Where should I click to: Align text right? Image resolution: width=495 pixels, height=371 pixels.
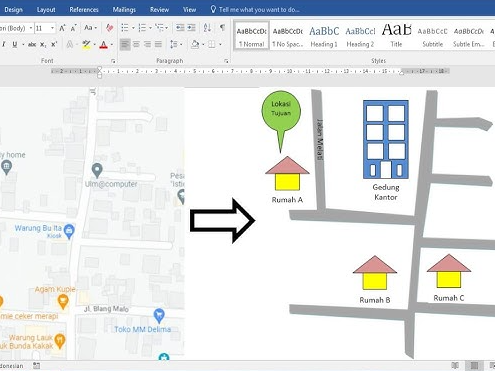147,44
